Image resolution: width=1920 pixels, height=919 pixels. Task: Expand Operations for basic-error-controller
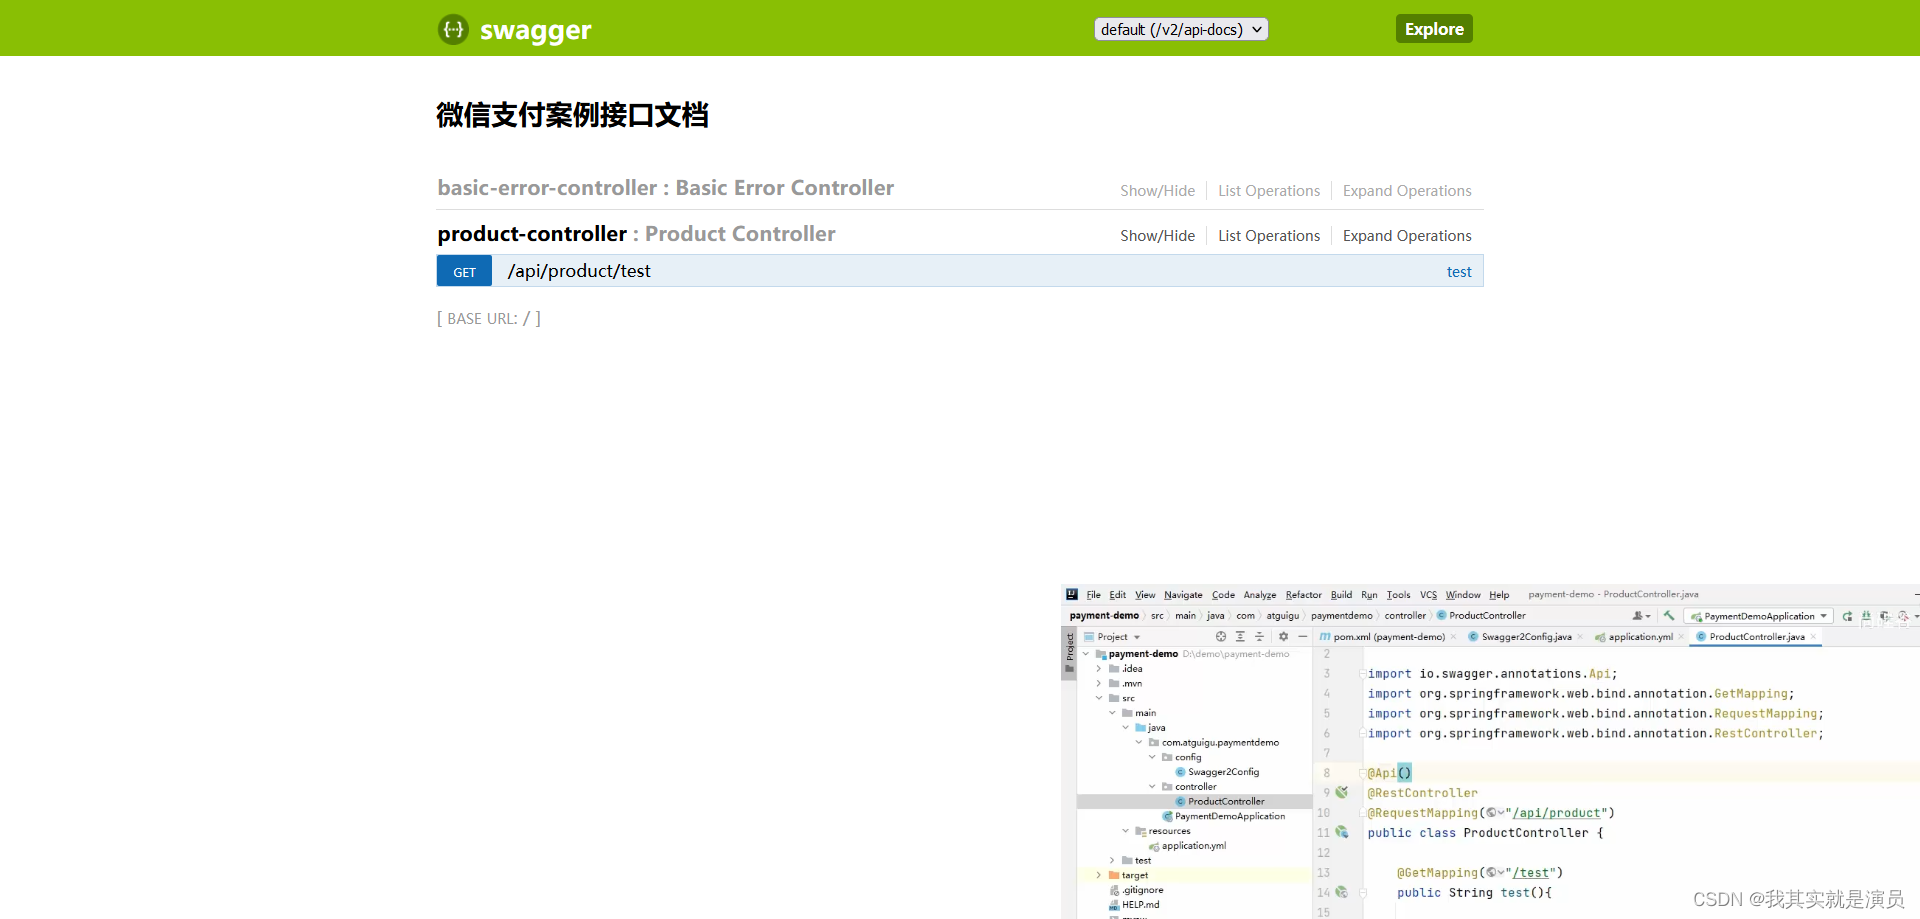point(1407,191)
